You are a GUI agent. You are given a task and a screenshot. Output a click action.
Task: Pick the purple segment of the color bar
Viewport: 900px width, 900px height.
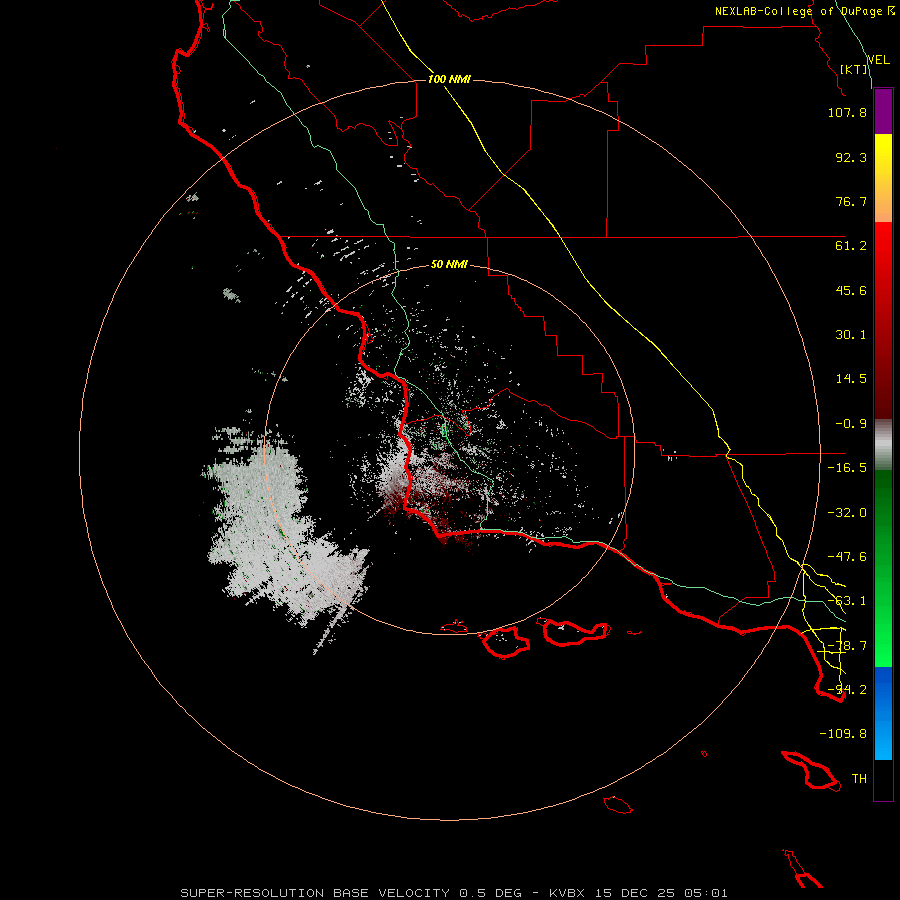click(883, 111)
